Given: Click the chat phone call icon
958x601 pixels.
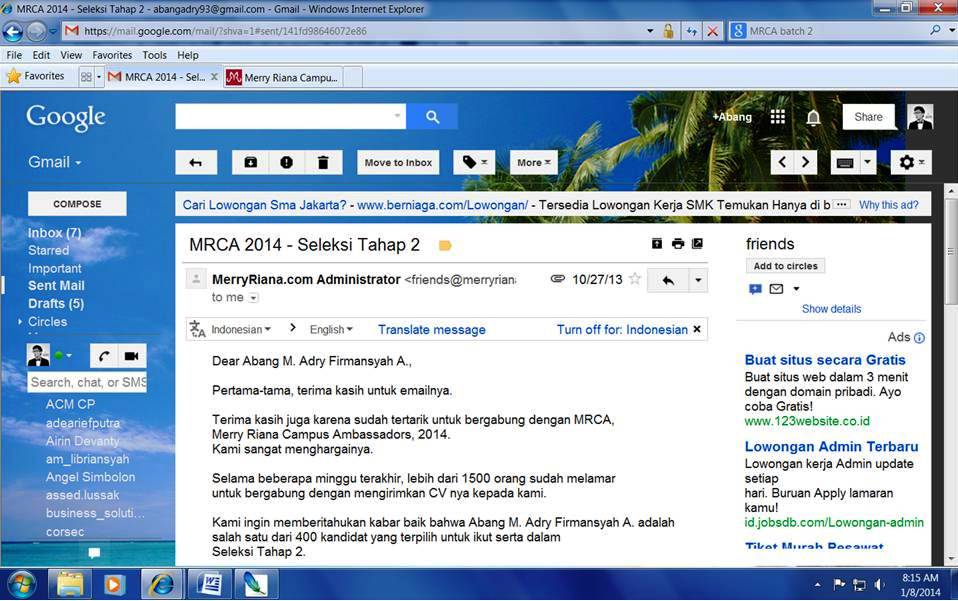Looking at the screenshot, I should 104,356.
